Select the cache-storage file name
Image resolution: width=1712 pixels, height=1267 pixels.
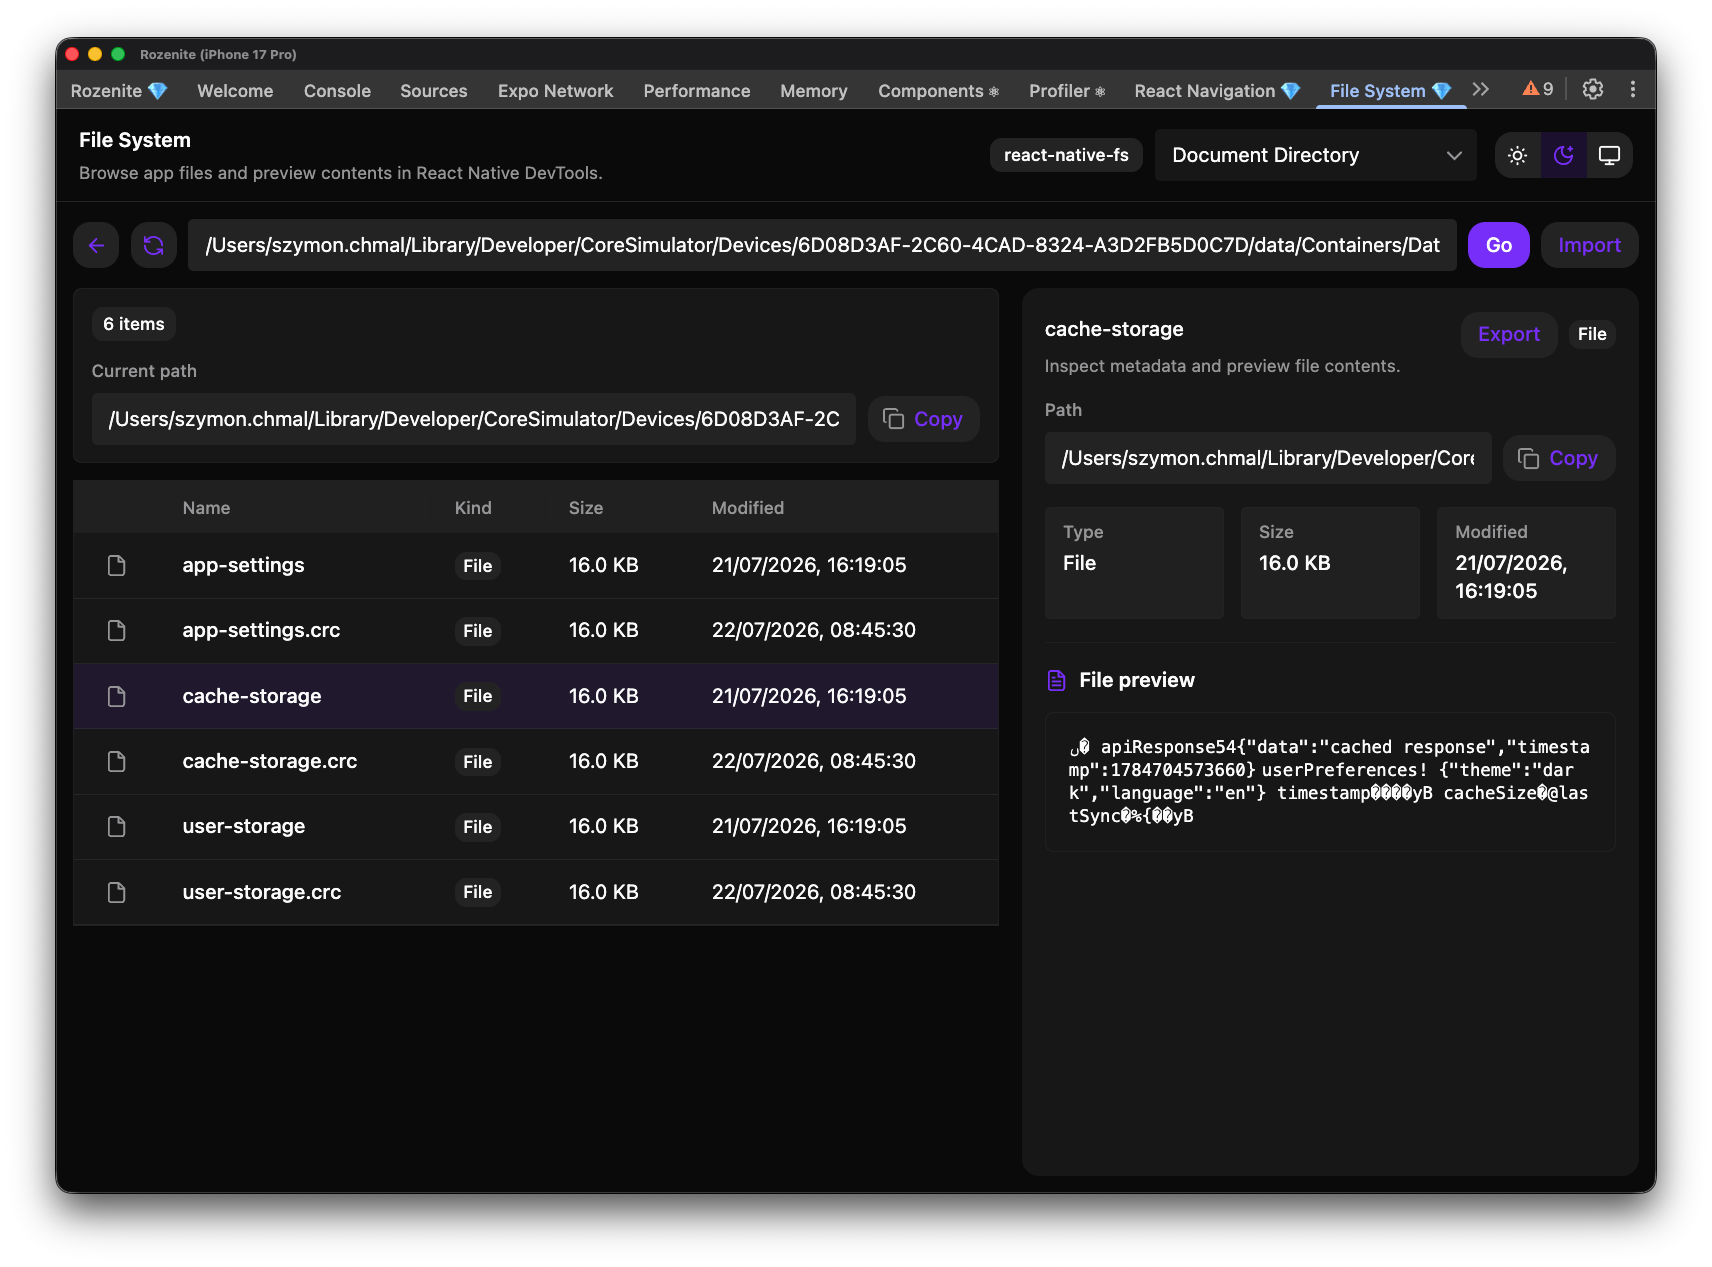[252, 696]
